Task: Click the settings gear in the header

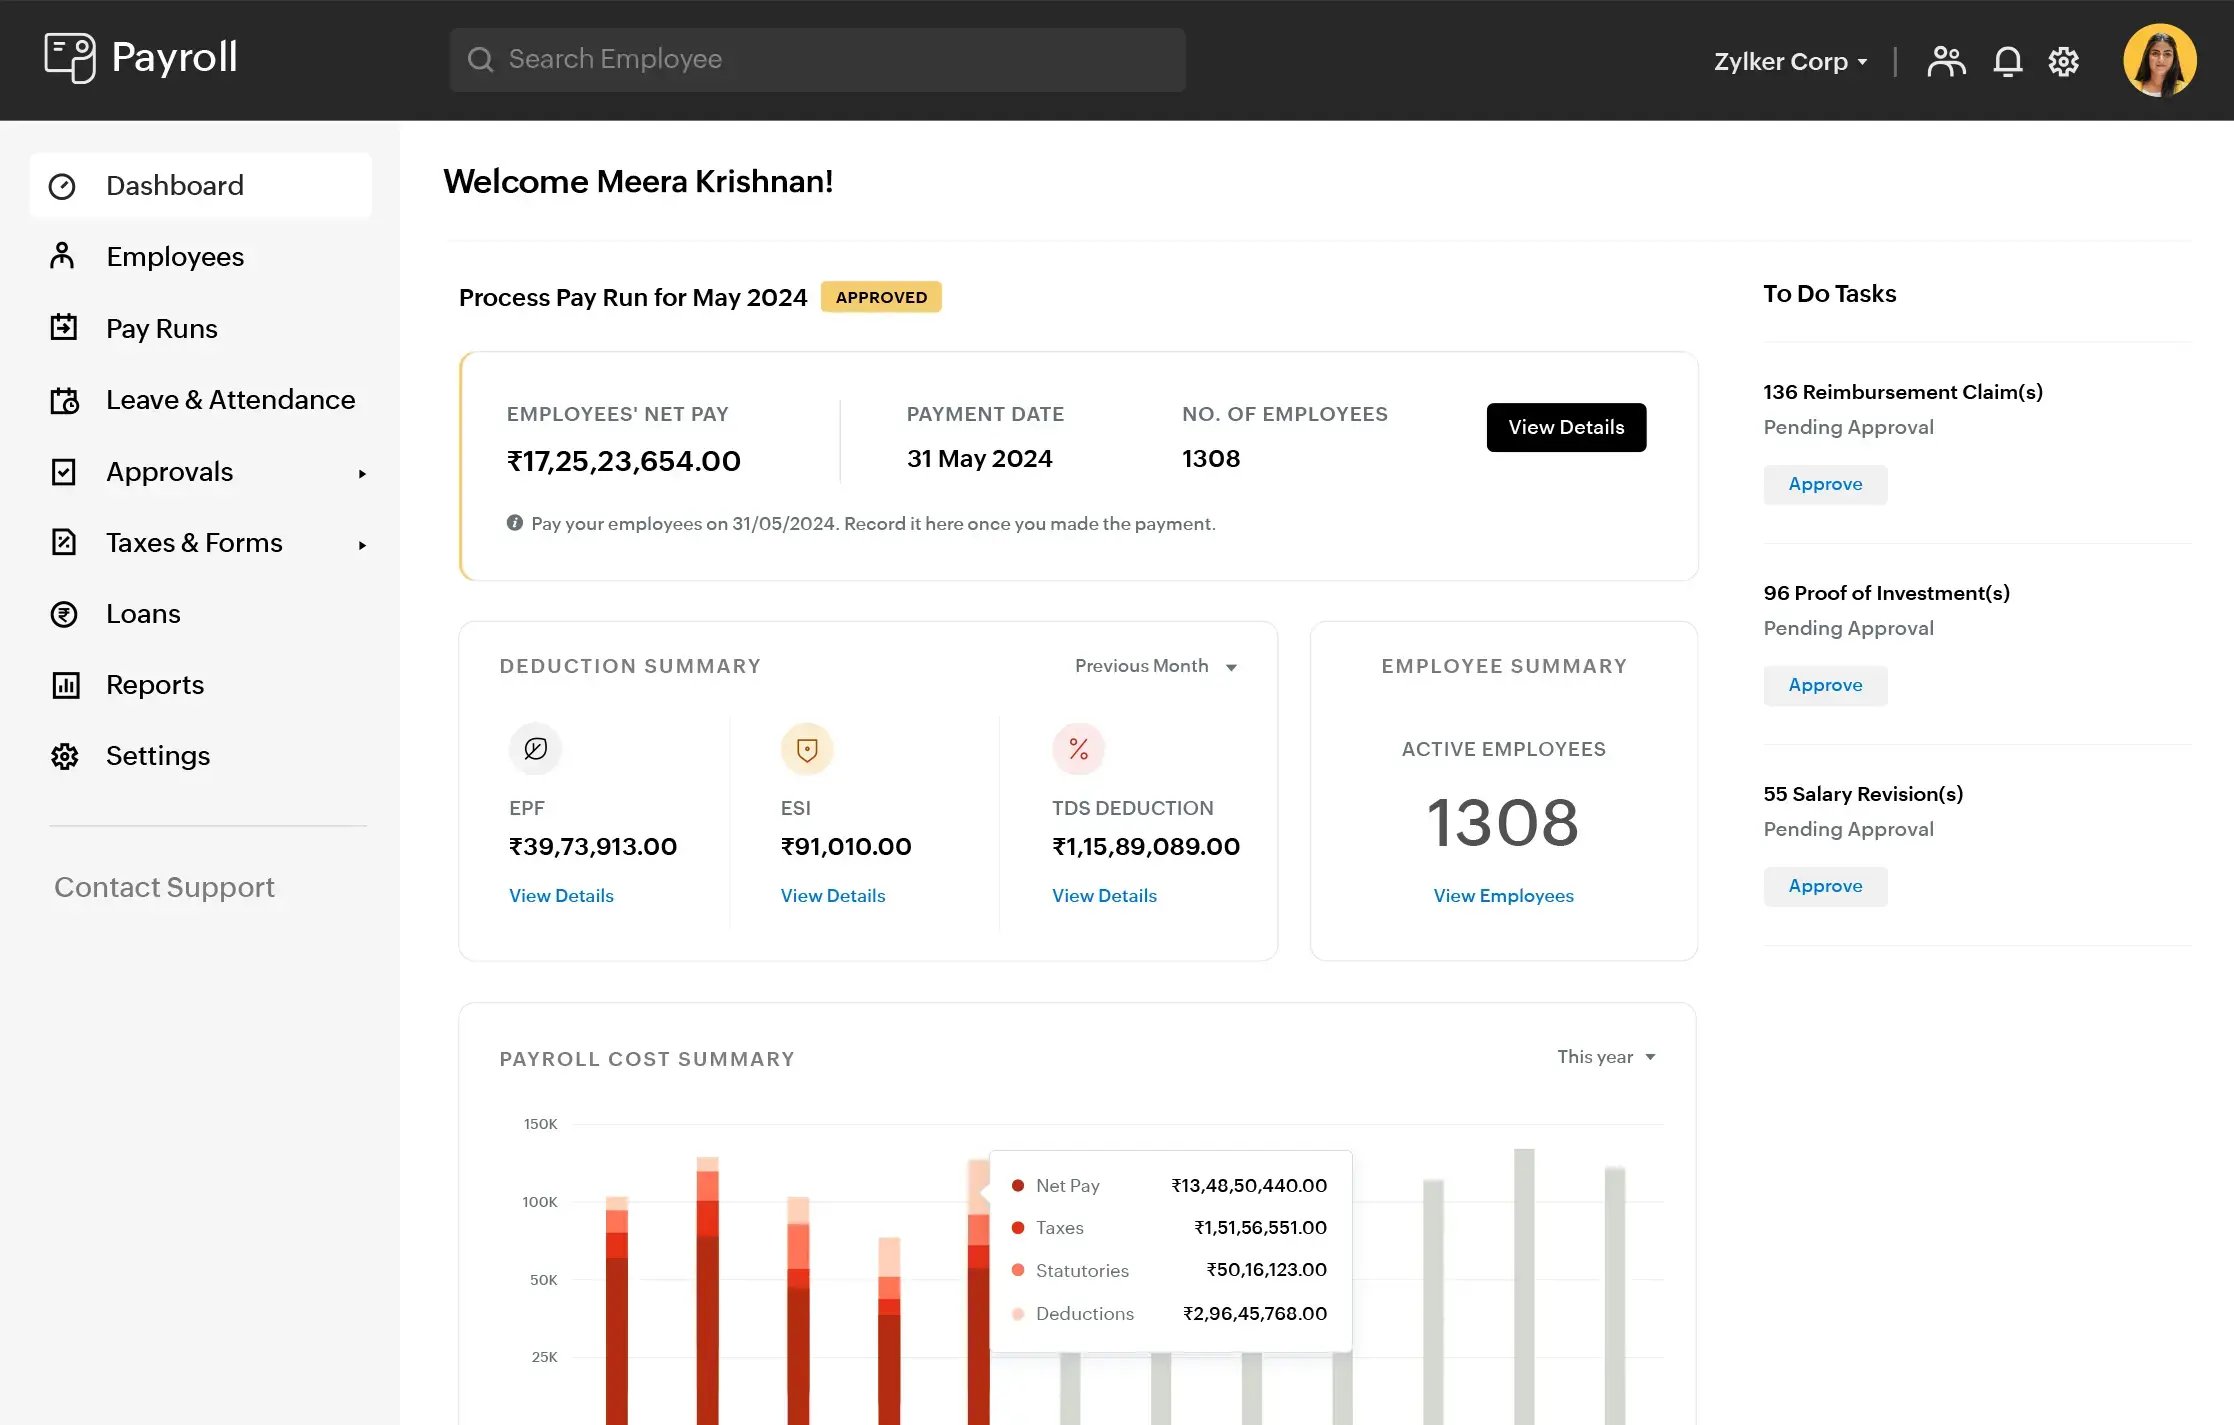Action: pyautogui.click(x=2064, y=60)
